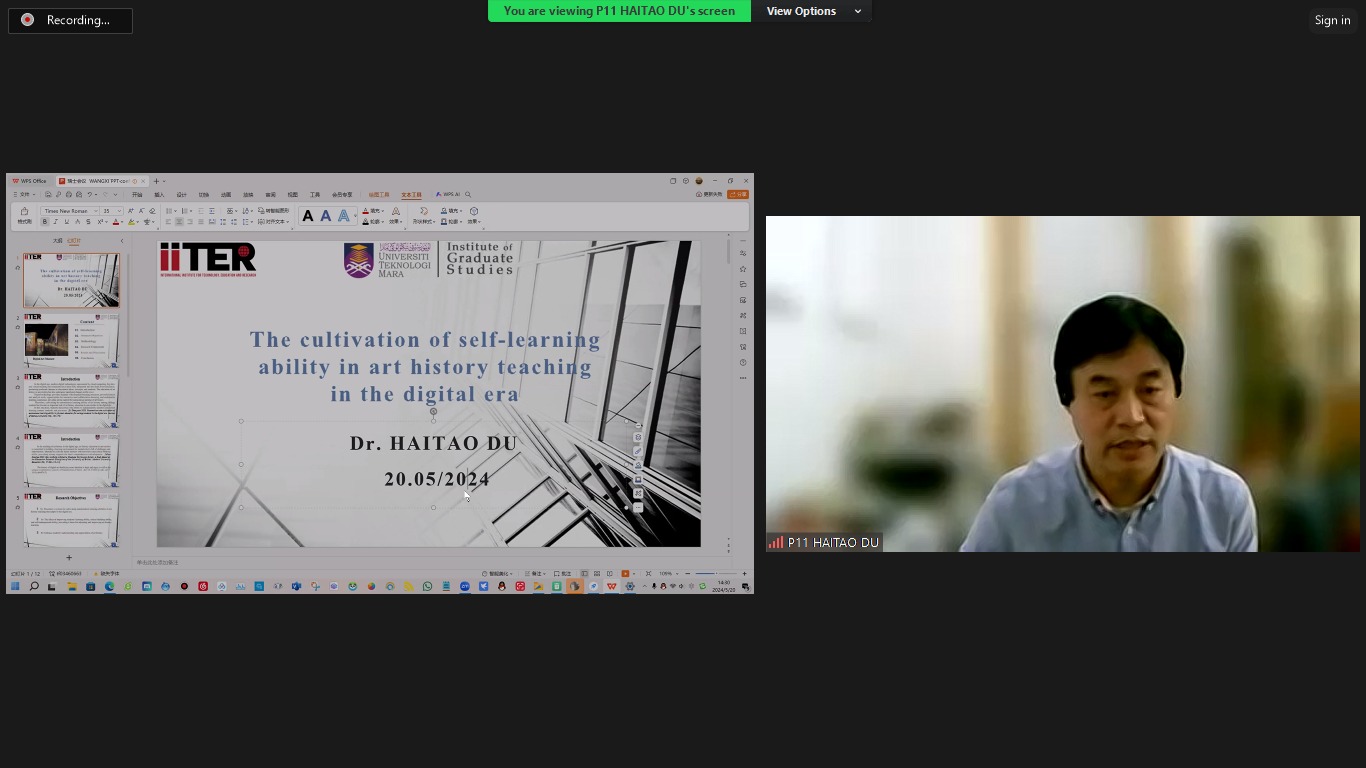The width and height of the screenshot is (1366, 768).
Task: Select the black A WordArt preset
Action: (x=308, y=216)
